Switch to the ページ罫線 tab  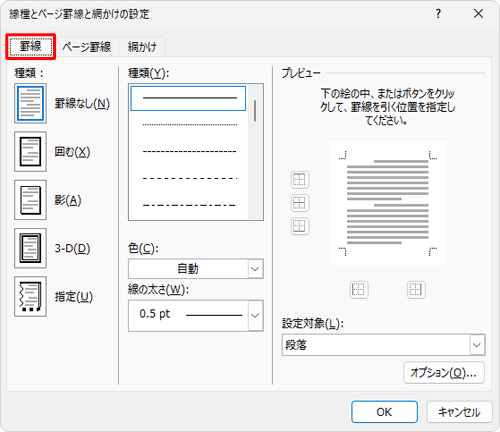point(87,47)
